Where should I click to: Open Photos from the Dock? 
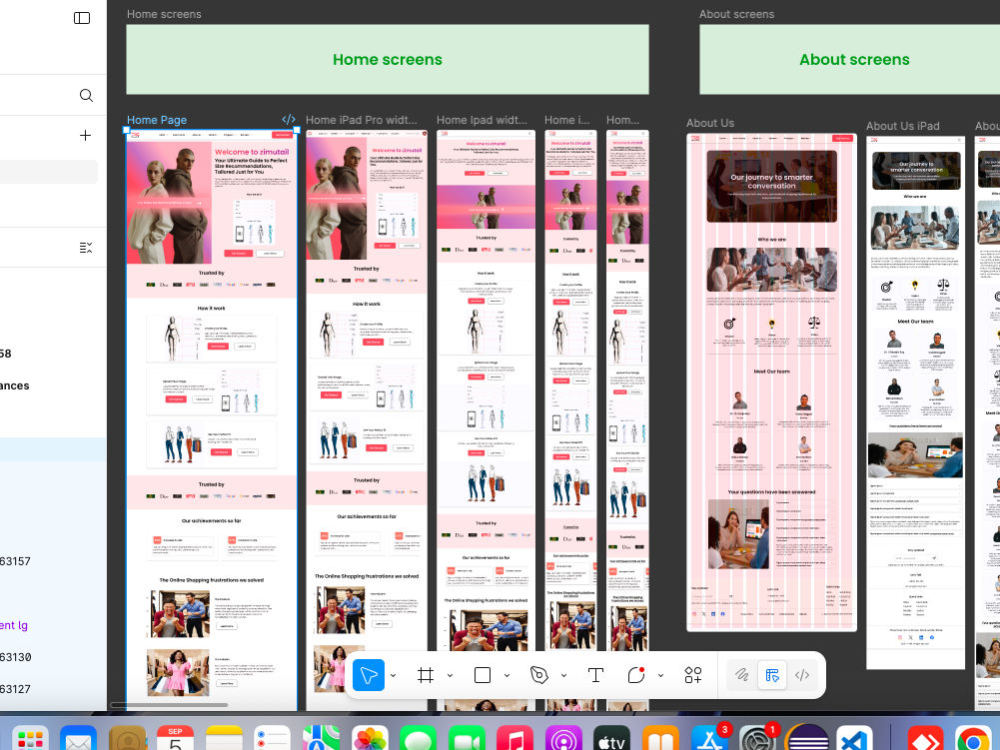370,740
